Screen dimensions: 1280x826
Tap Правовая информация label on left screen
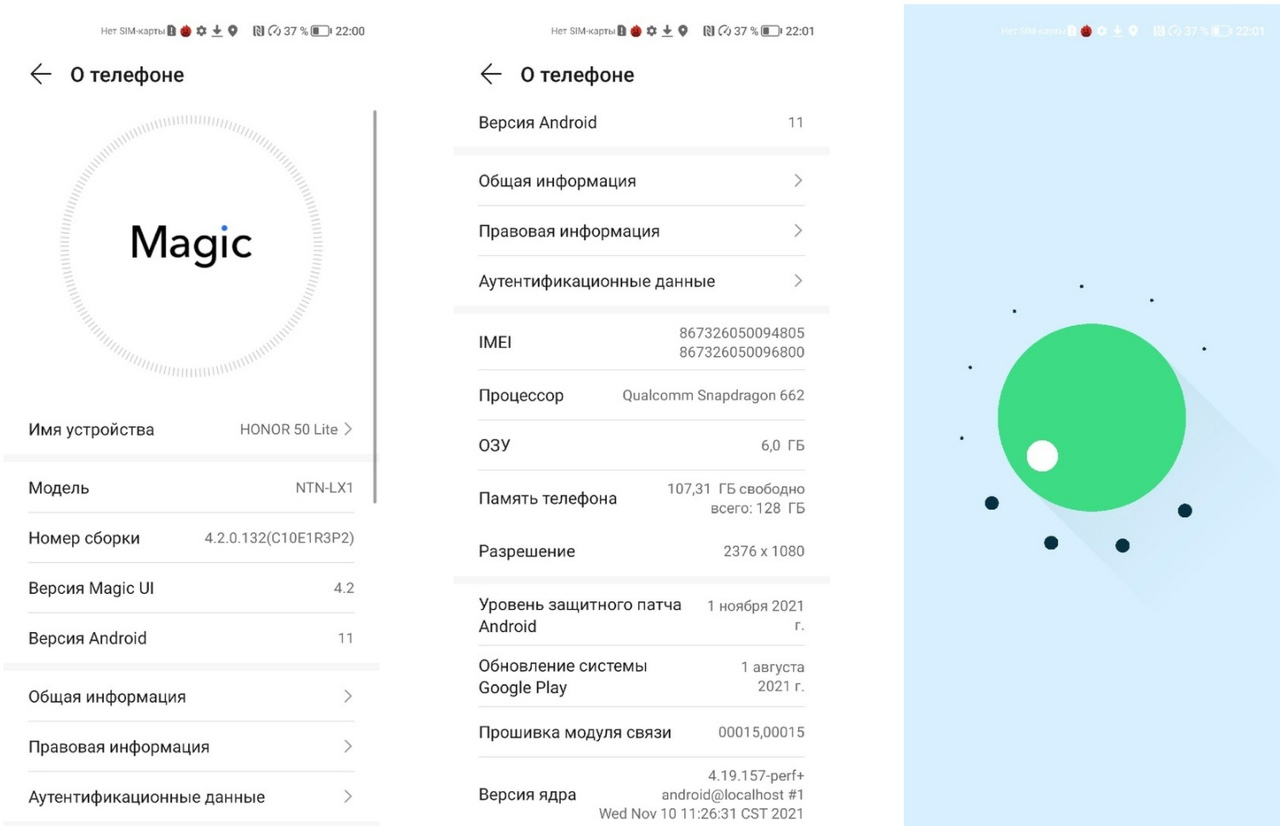[119, 747]
